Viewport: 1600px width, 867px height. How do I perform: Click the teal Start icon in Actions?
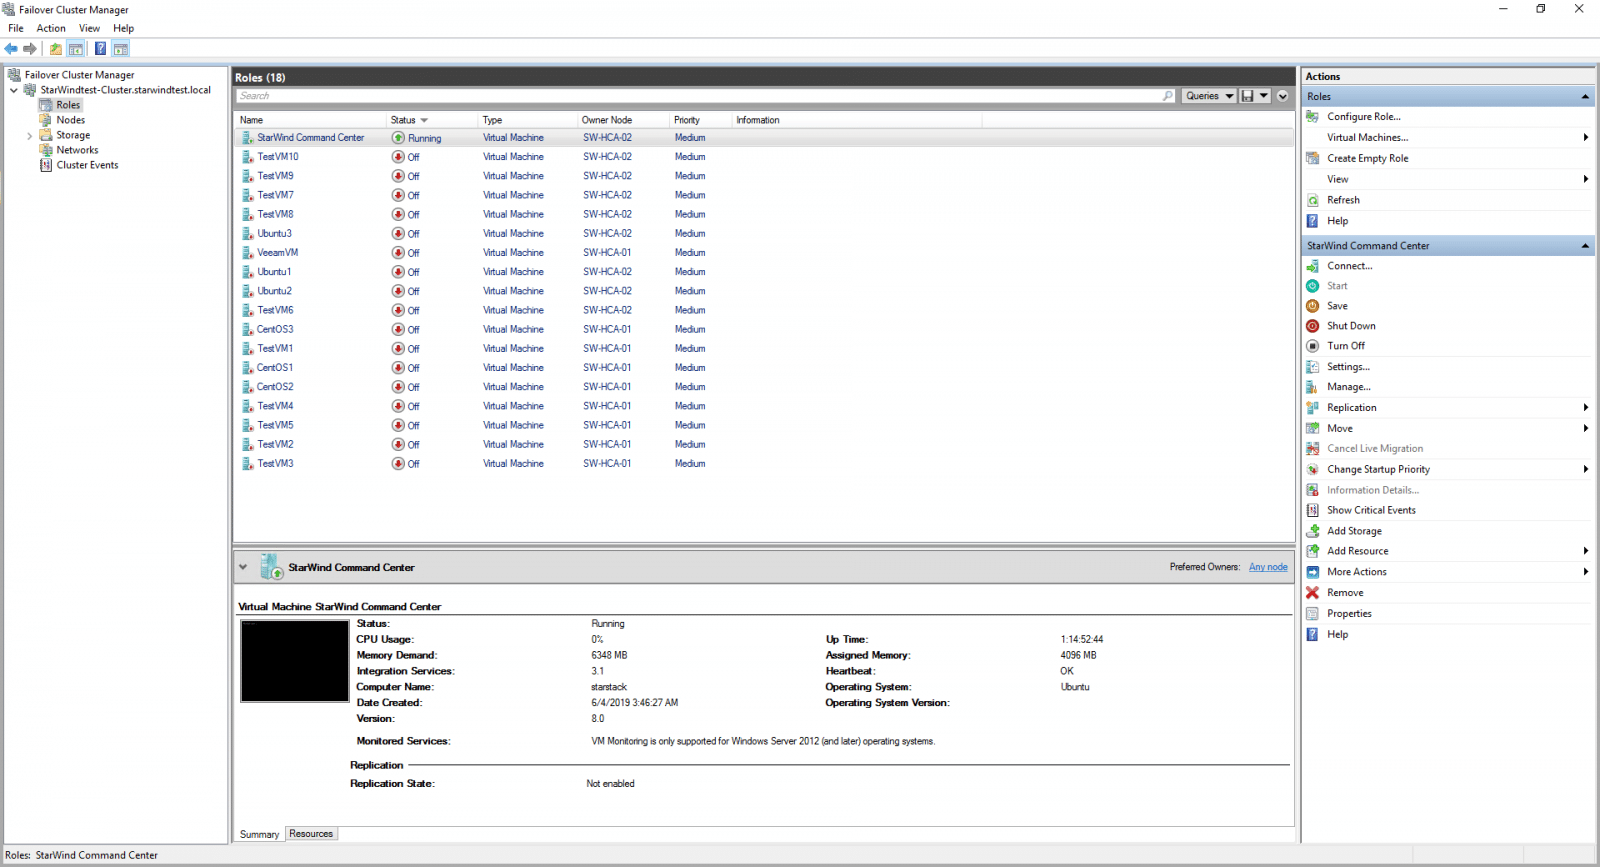tap(1313, 286)
